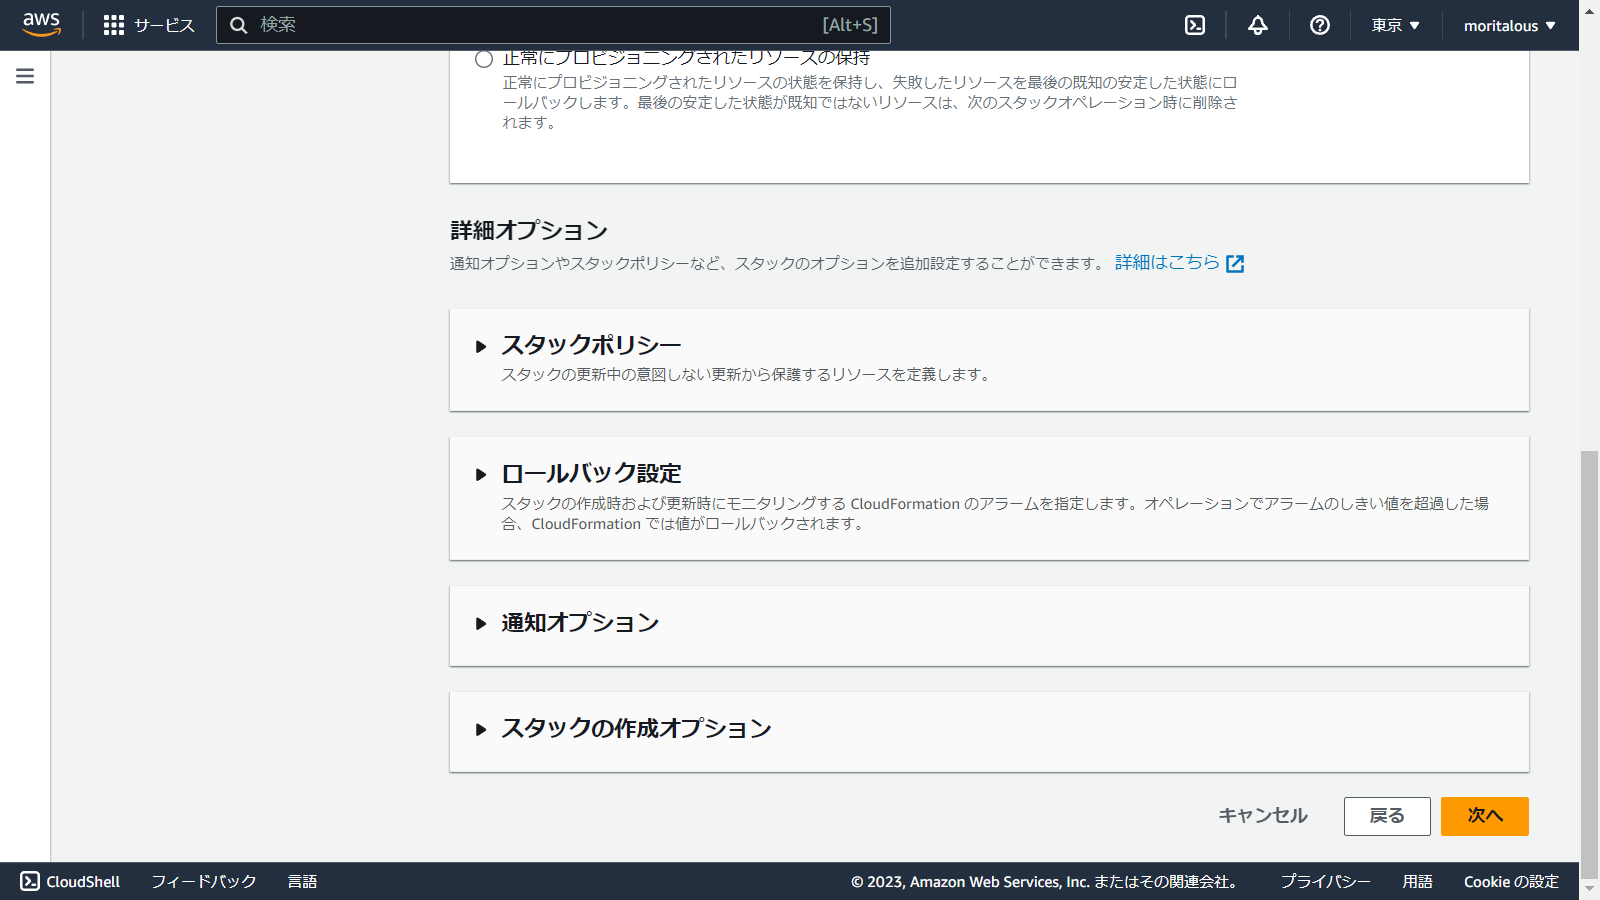The height and width of the screenshot is (900, 1600).
Task: Open the CloudShell terminal icon in top bar
Action: click(1194, 24)
